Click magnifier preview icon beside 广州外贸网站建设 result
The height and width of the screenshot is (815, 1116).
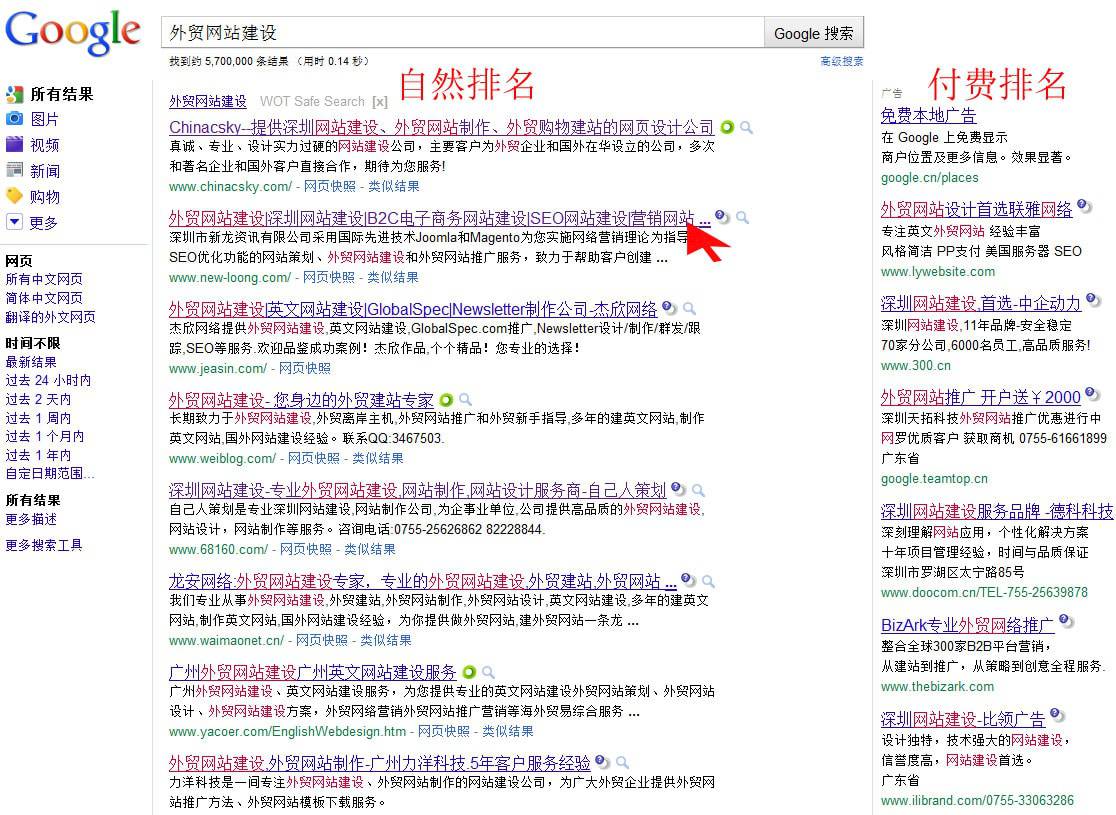pyautogui.click(x=488, y=672)
